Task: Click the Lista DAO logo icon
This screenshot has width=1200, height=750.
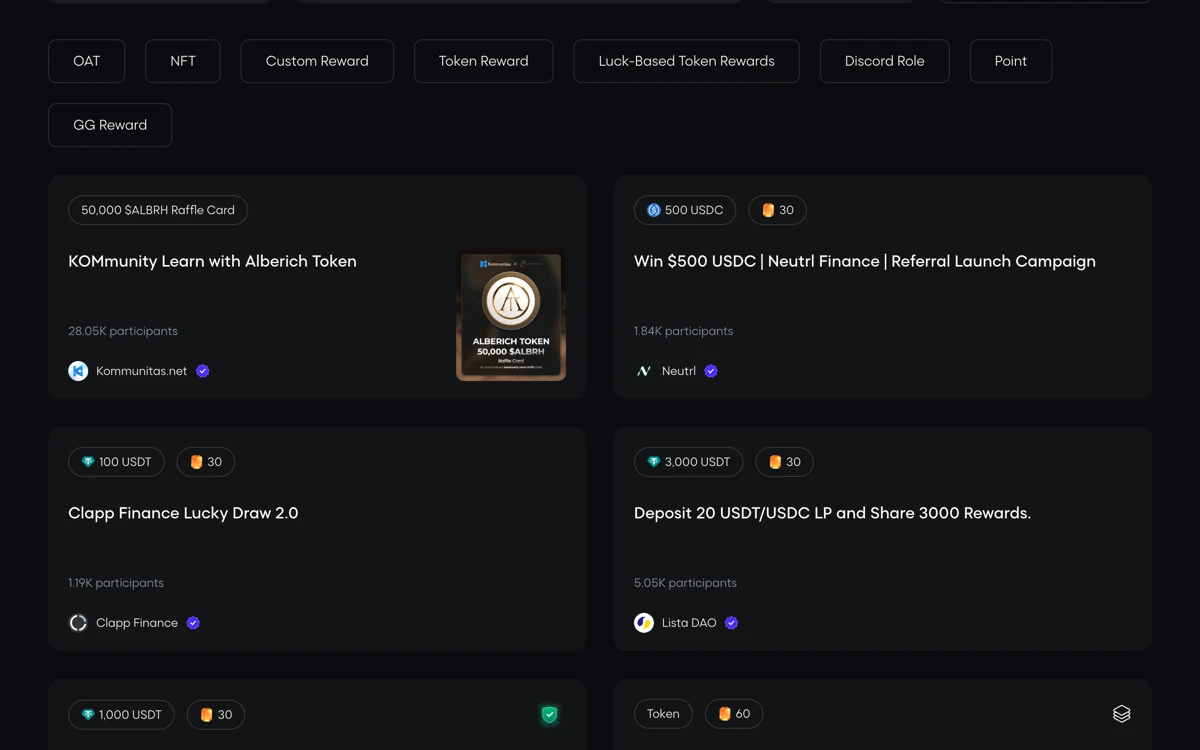Action: click(x=644, y=623)
